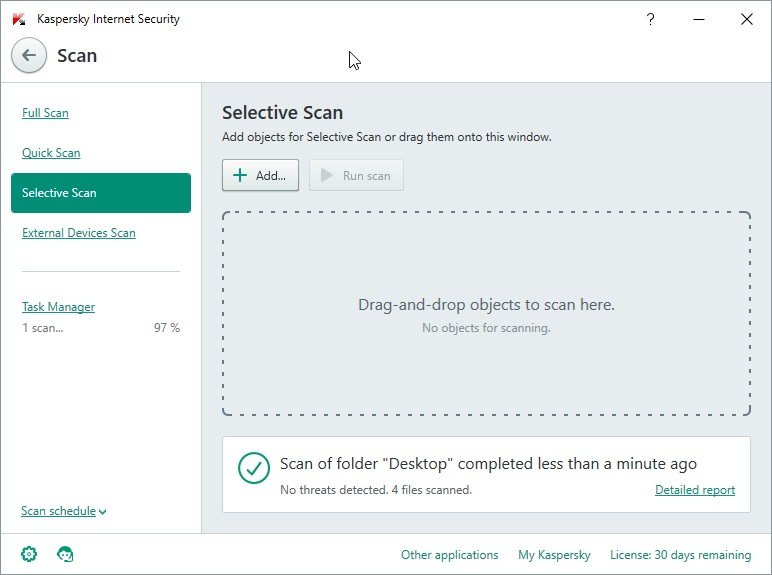
Task: Click the 'Selective Scan' heading
Action: pos(283,113)
